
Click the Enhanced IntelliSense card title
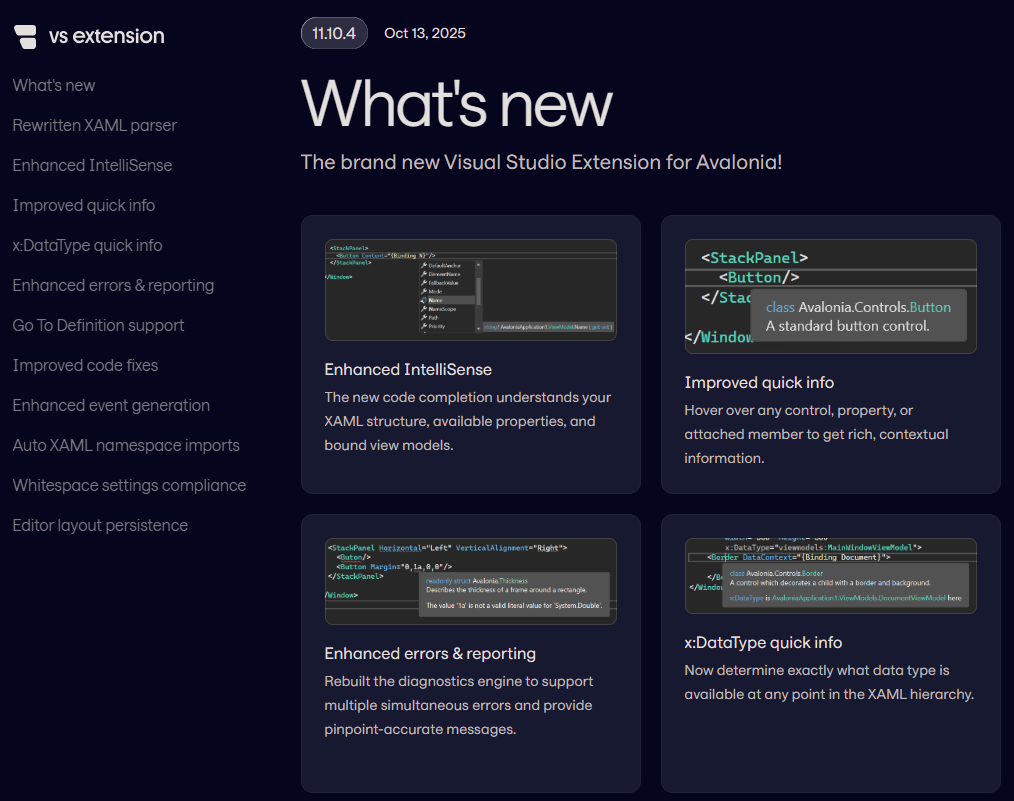click(408, 370)
